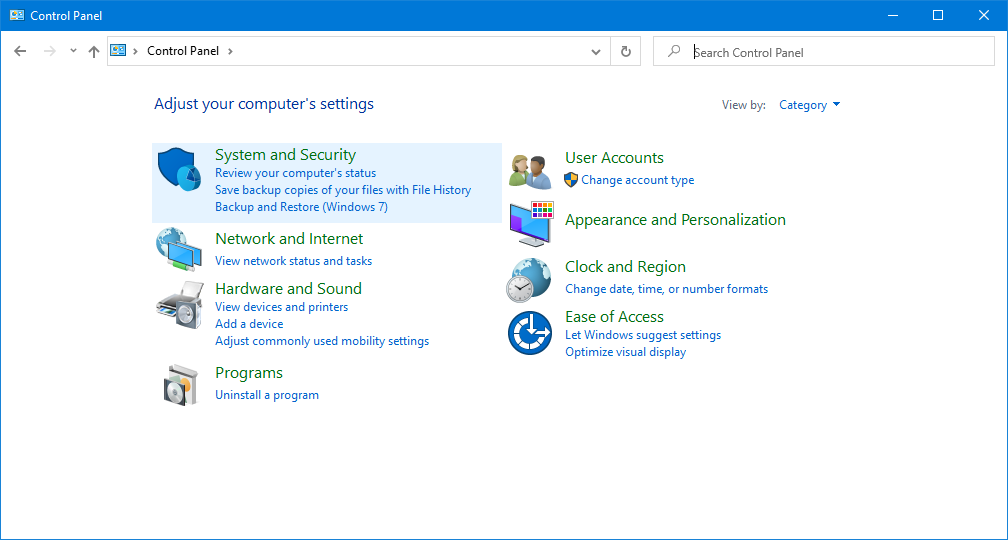This screenshot has height=540, width=1008.
Task: Click the Control Panel icon in address bar
Action: point(118,51)
